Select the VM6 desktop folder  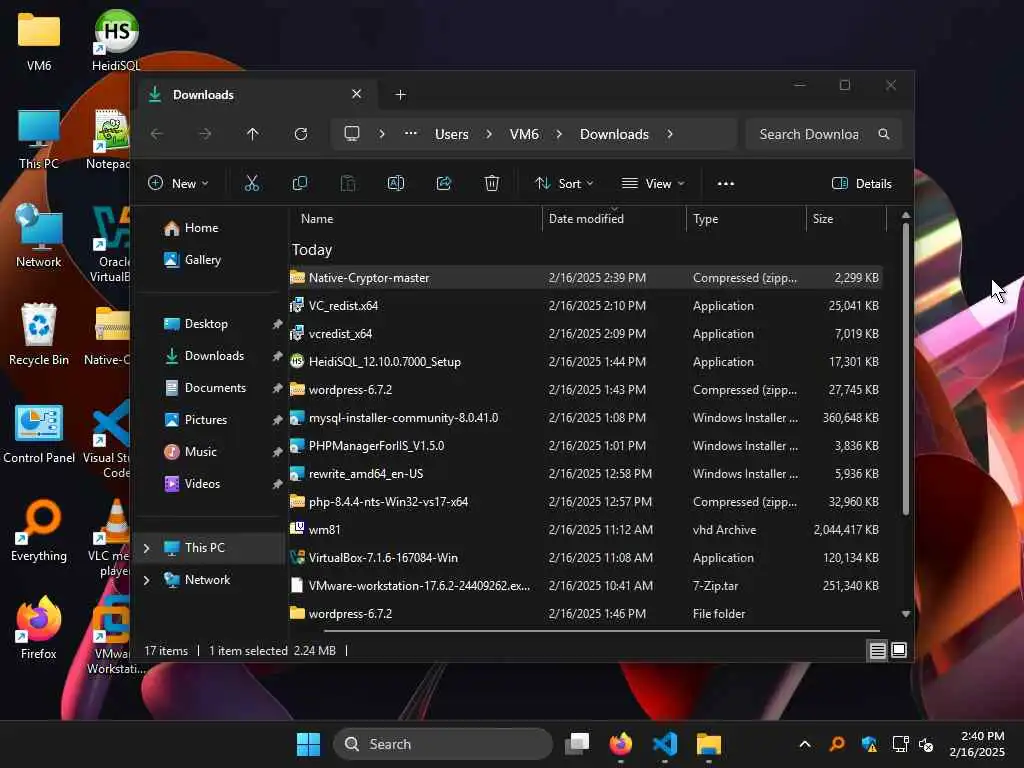39,40
